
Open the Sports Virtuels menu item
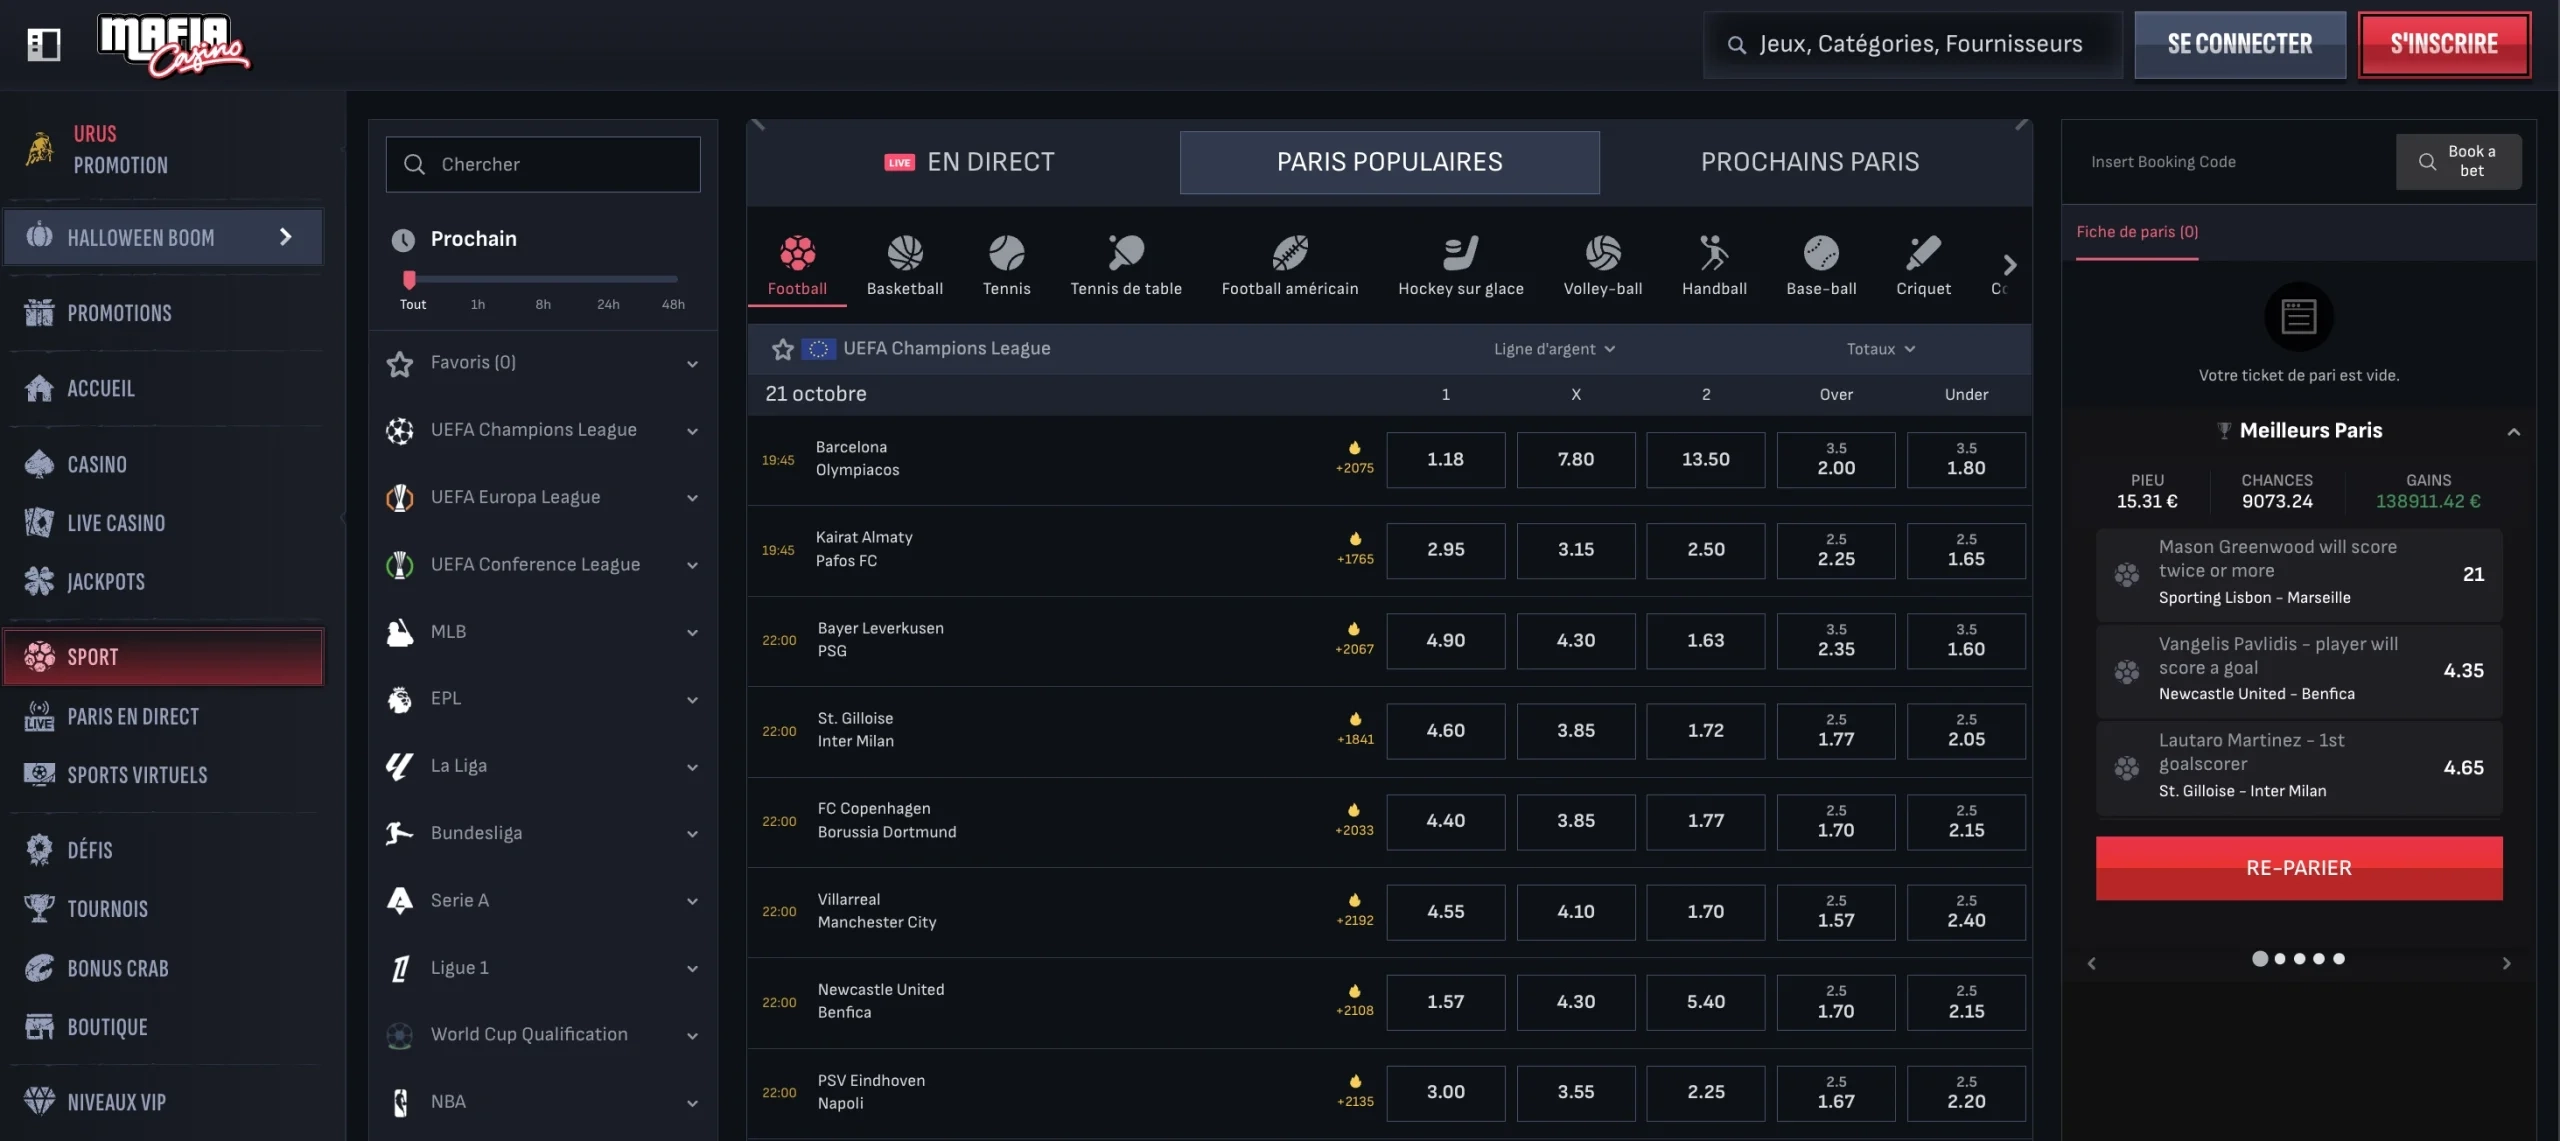click(x=163, y=775)
